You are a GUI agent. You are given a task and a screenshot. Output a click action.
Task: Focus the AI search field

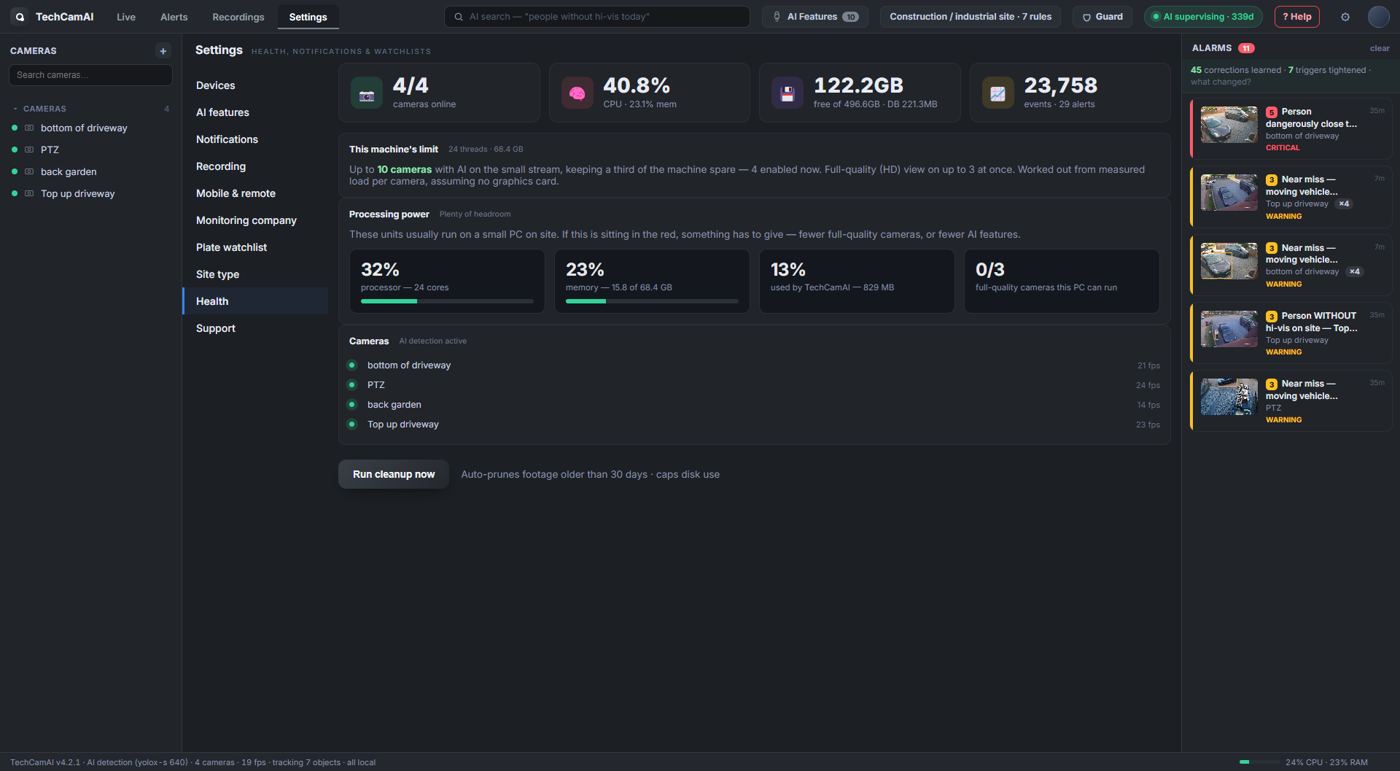click(x=597, y=17)
